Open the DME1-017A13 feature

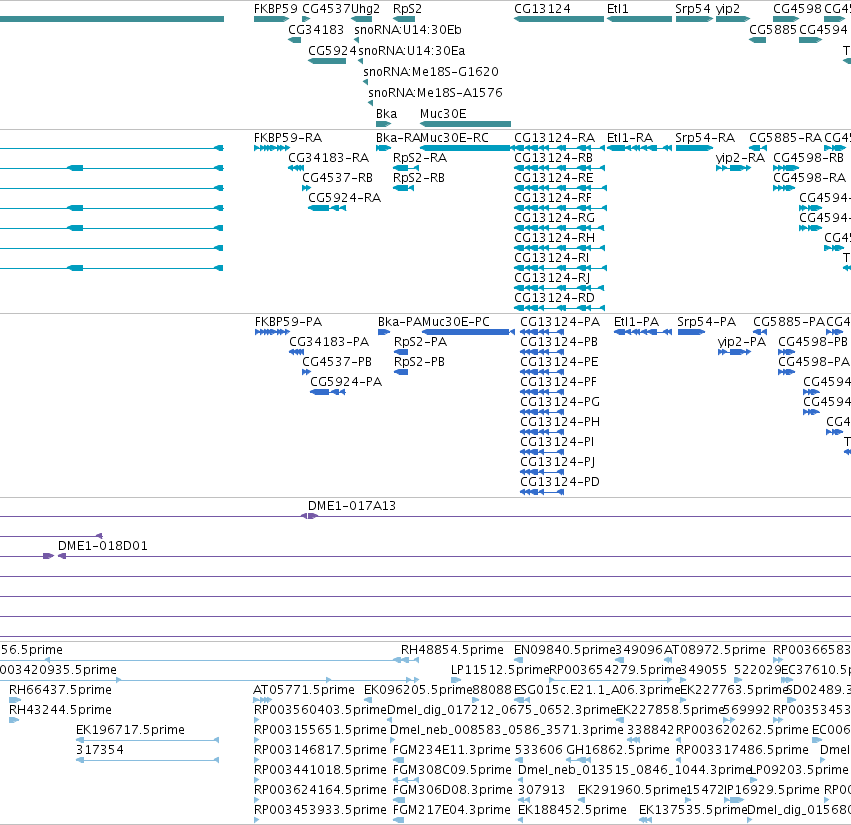pos(352,506)
